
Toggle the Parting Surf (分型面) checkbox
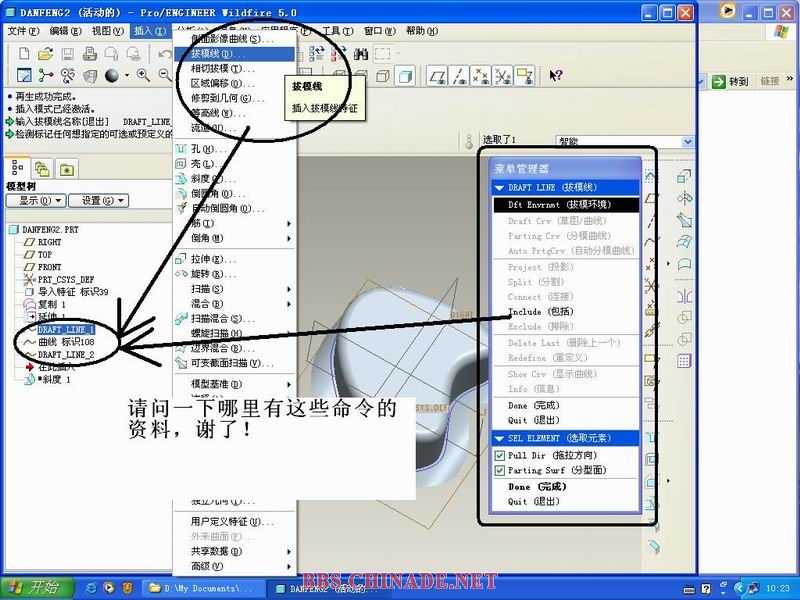pyautogui.click(x=499, y=470)
